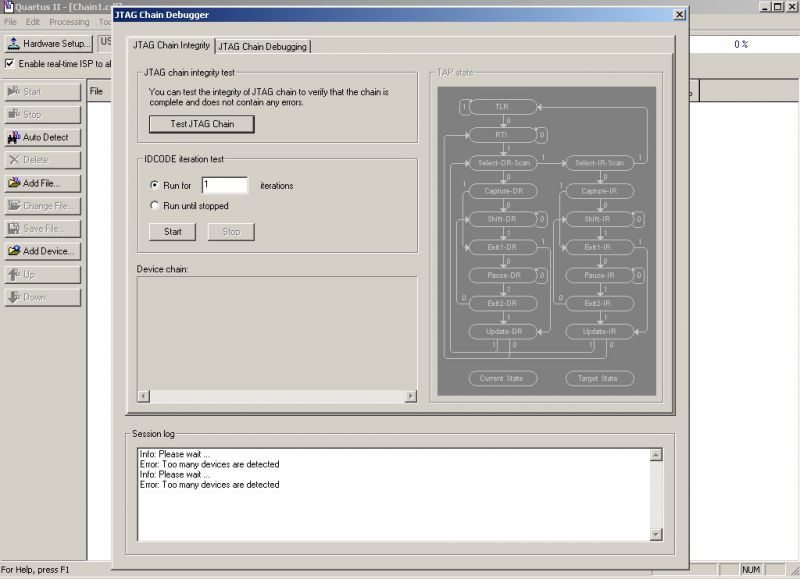Click Update-DR state in TAP diagram
The height and width of the screenshot is (579, 800).
tap(503, 331)
